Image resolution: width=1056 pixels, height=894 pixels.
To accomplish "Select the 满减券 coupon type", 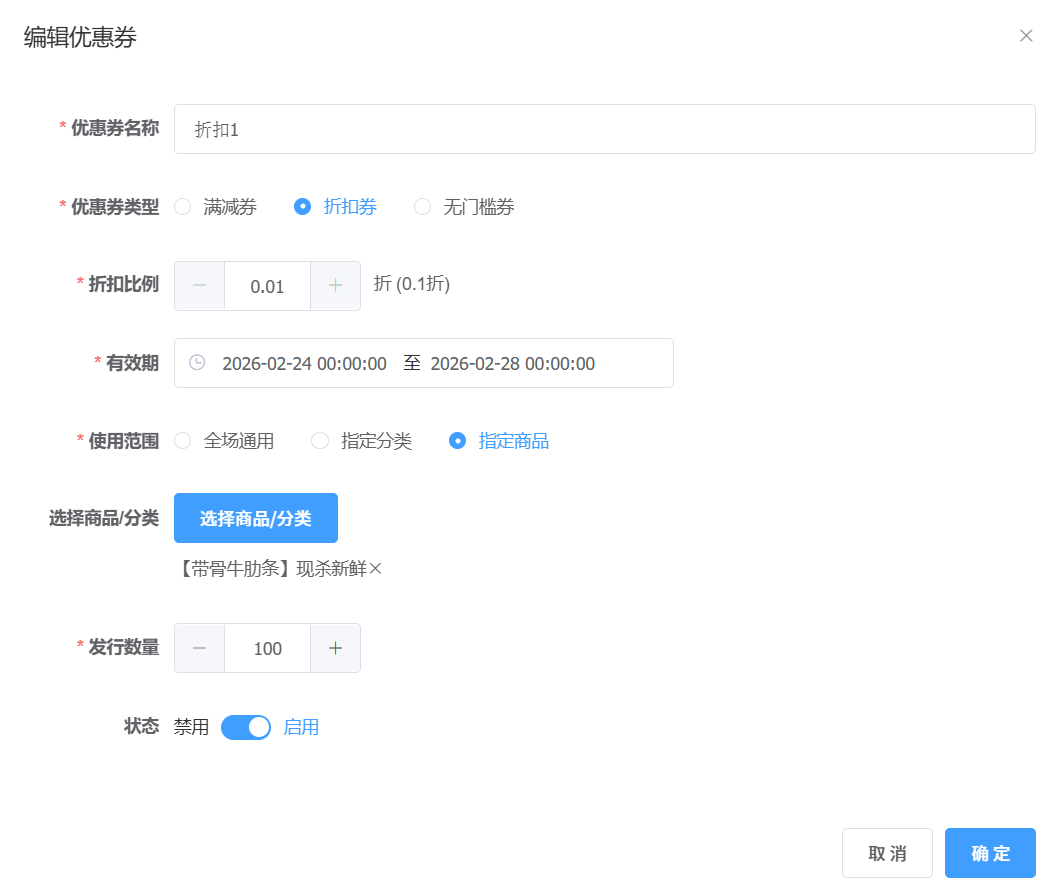I will pos(183,207).
